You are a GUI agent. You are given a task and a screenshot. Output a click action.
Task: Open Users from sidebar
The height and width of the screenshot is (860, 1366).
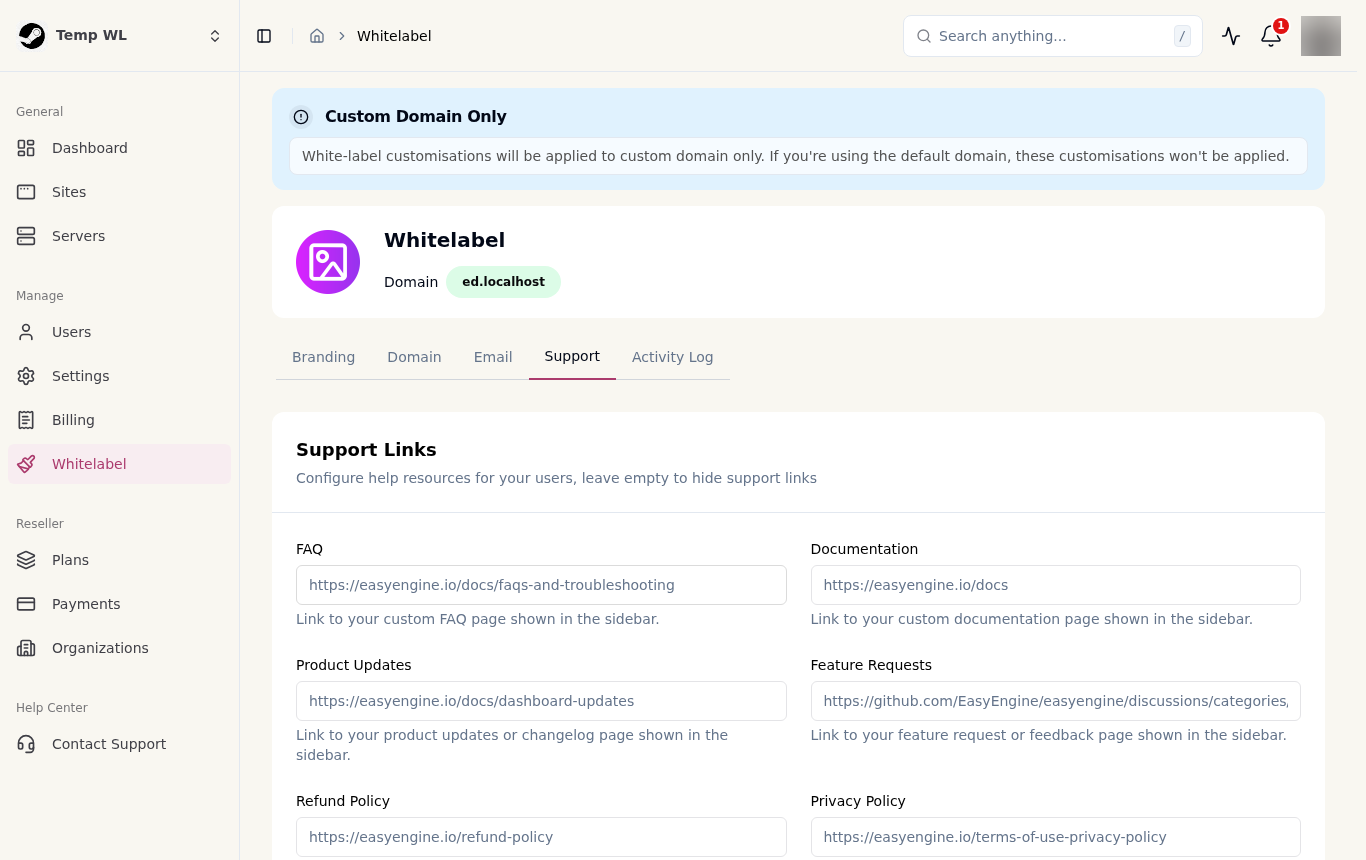point(120,332)
